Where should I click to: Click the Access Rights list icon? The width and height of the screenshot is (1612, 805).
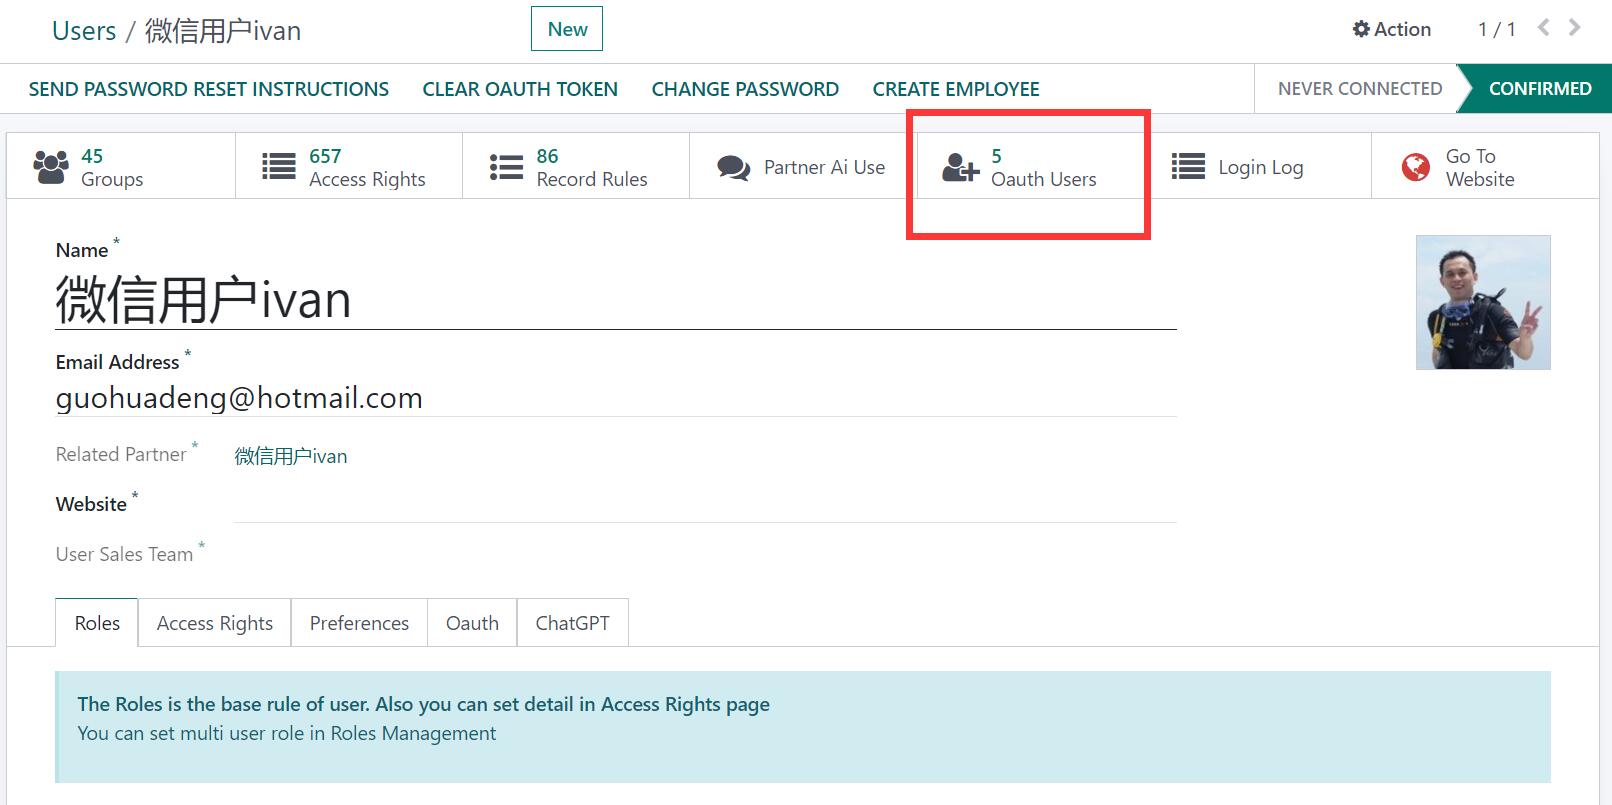tap(278, 167)
